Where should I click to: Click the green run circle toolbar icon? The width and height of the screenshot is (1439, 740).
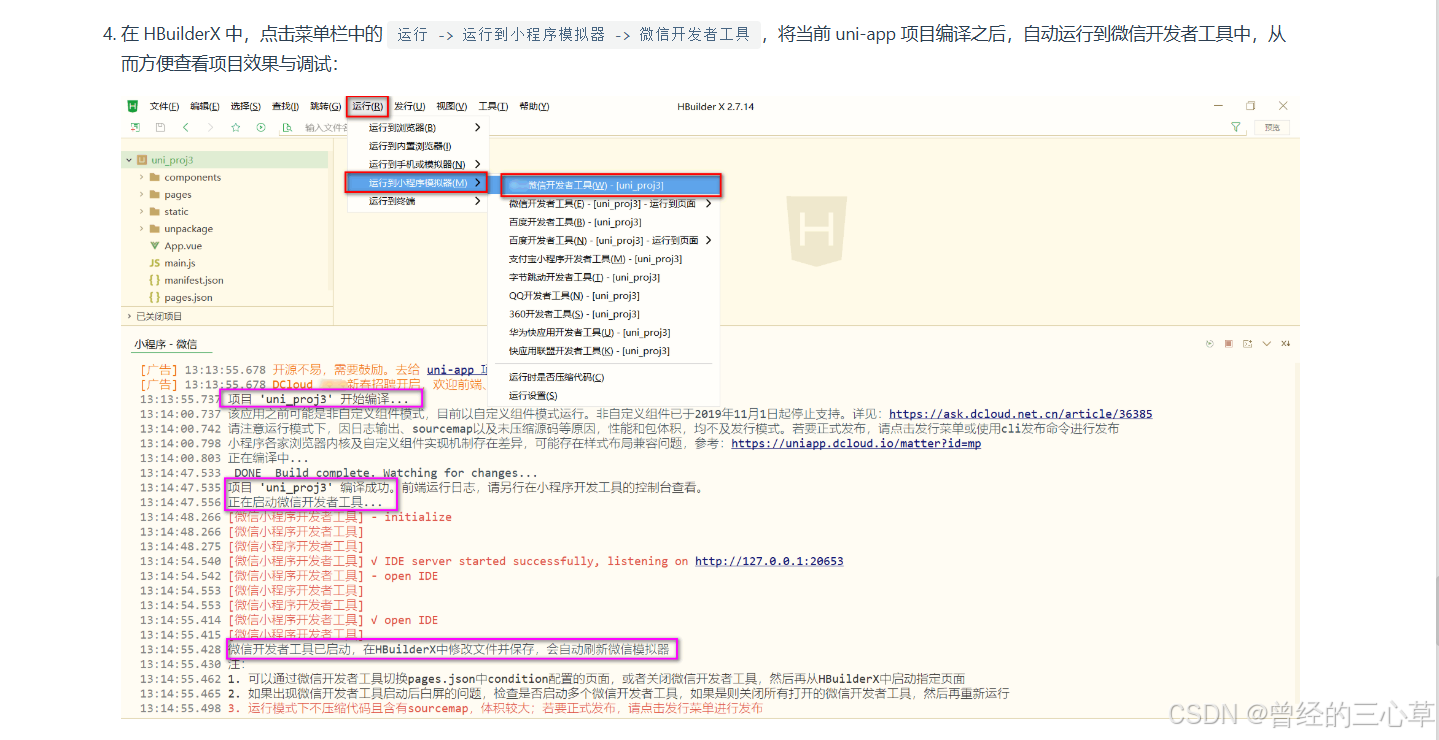[x=261, y=127]
